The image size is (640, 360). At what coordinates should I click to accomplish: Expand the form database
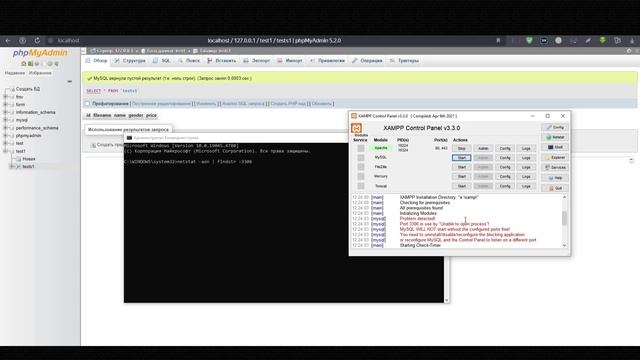pyautogui.click(x=6, y=104)
